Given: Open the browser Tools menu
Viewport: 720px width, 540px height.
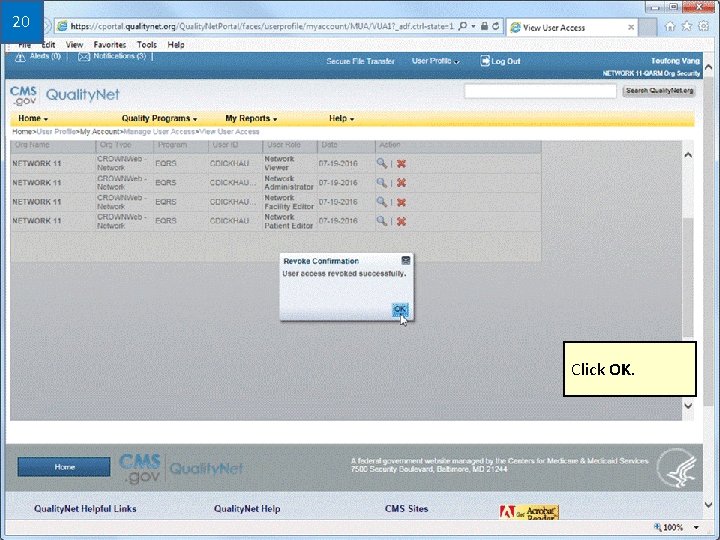Looking at the screenshot, I should [x=147, y=45].
